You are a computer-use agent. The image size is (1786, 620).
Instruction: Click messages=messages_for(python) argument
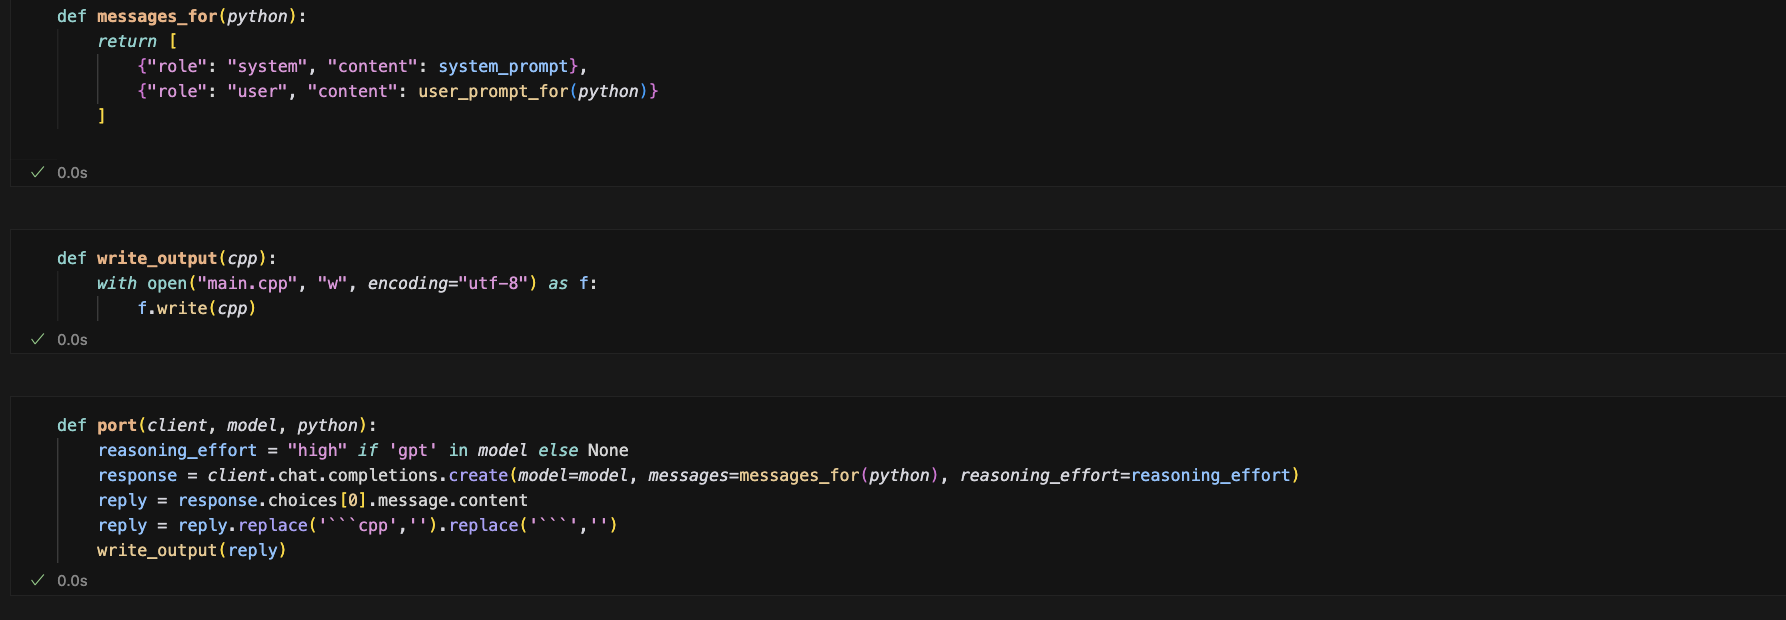click(x=794, y=475)
